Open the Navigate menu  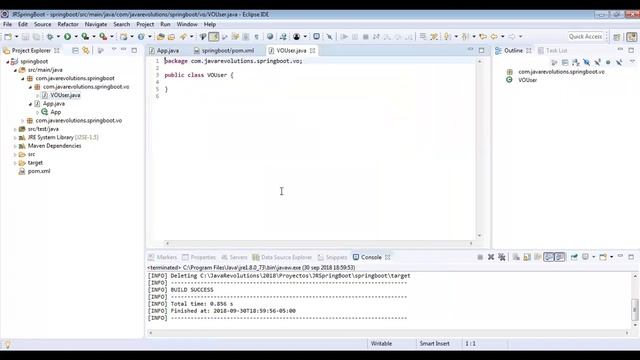96,24
